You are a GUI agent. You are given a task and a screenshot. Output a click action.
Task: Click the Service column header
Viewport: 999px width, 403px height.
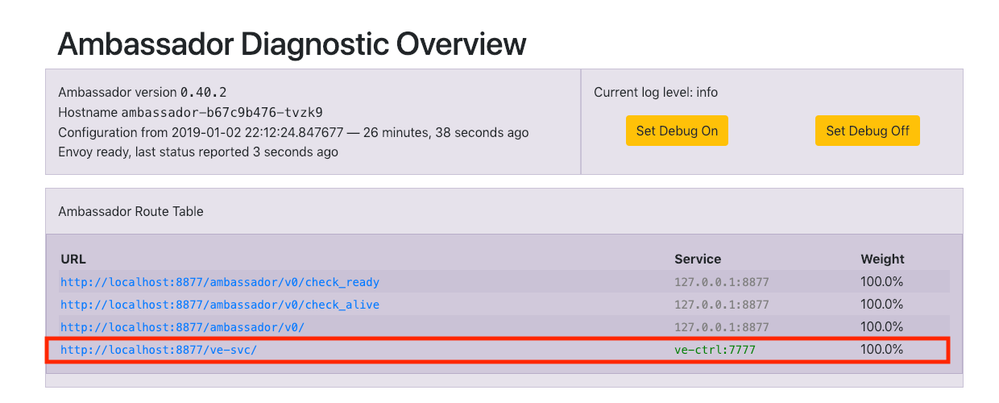click(697, 259)
